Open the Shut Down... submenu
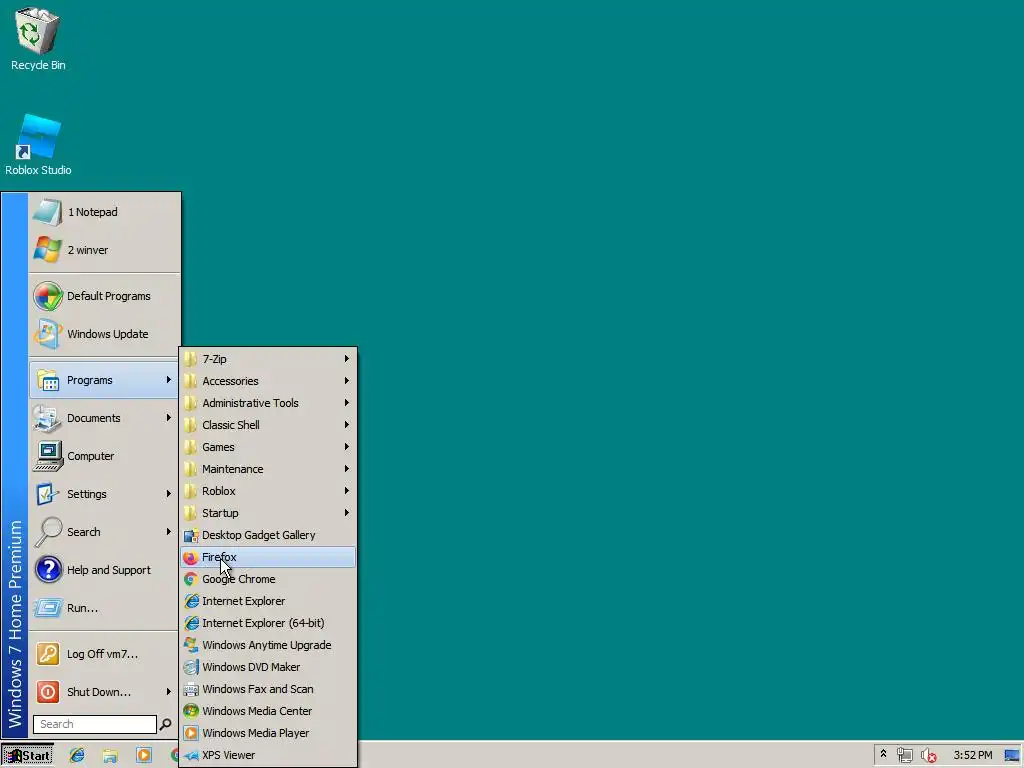The height and width of the screenshot is (768, 1024). (104, 692)
